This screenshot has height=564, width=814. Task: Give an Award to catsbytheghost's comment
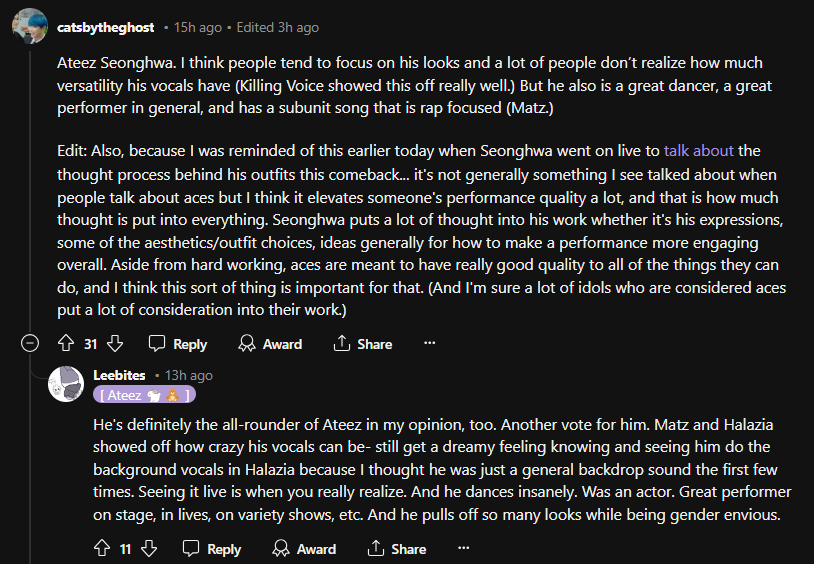pos(270,343)
